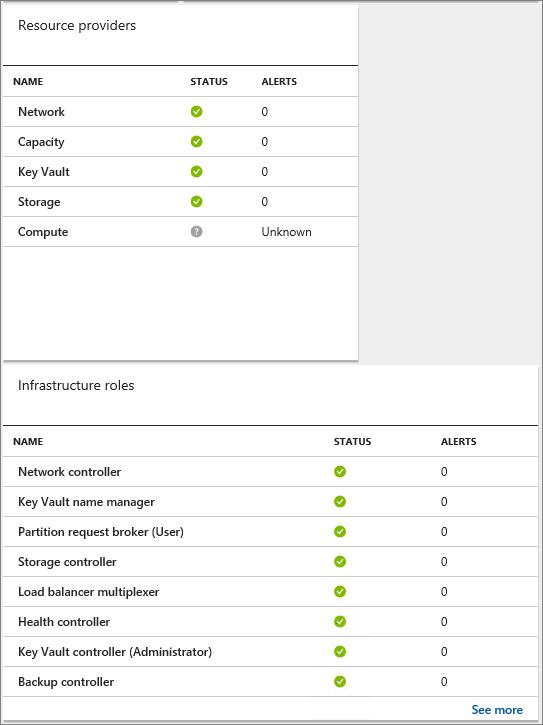Click Storage controller's green status icon

[x=340, y=562]
